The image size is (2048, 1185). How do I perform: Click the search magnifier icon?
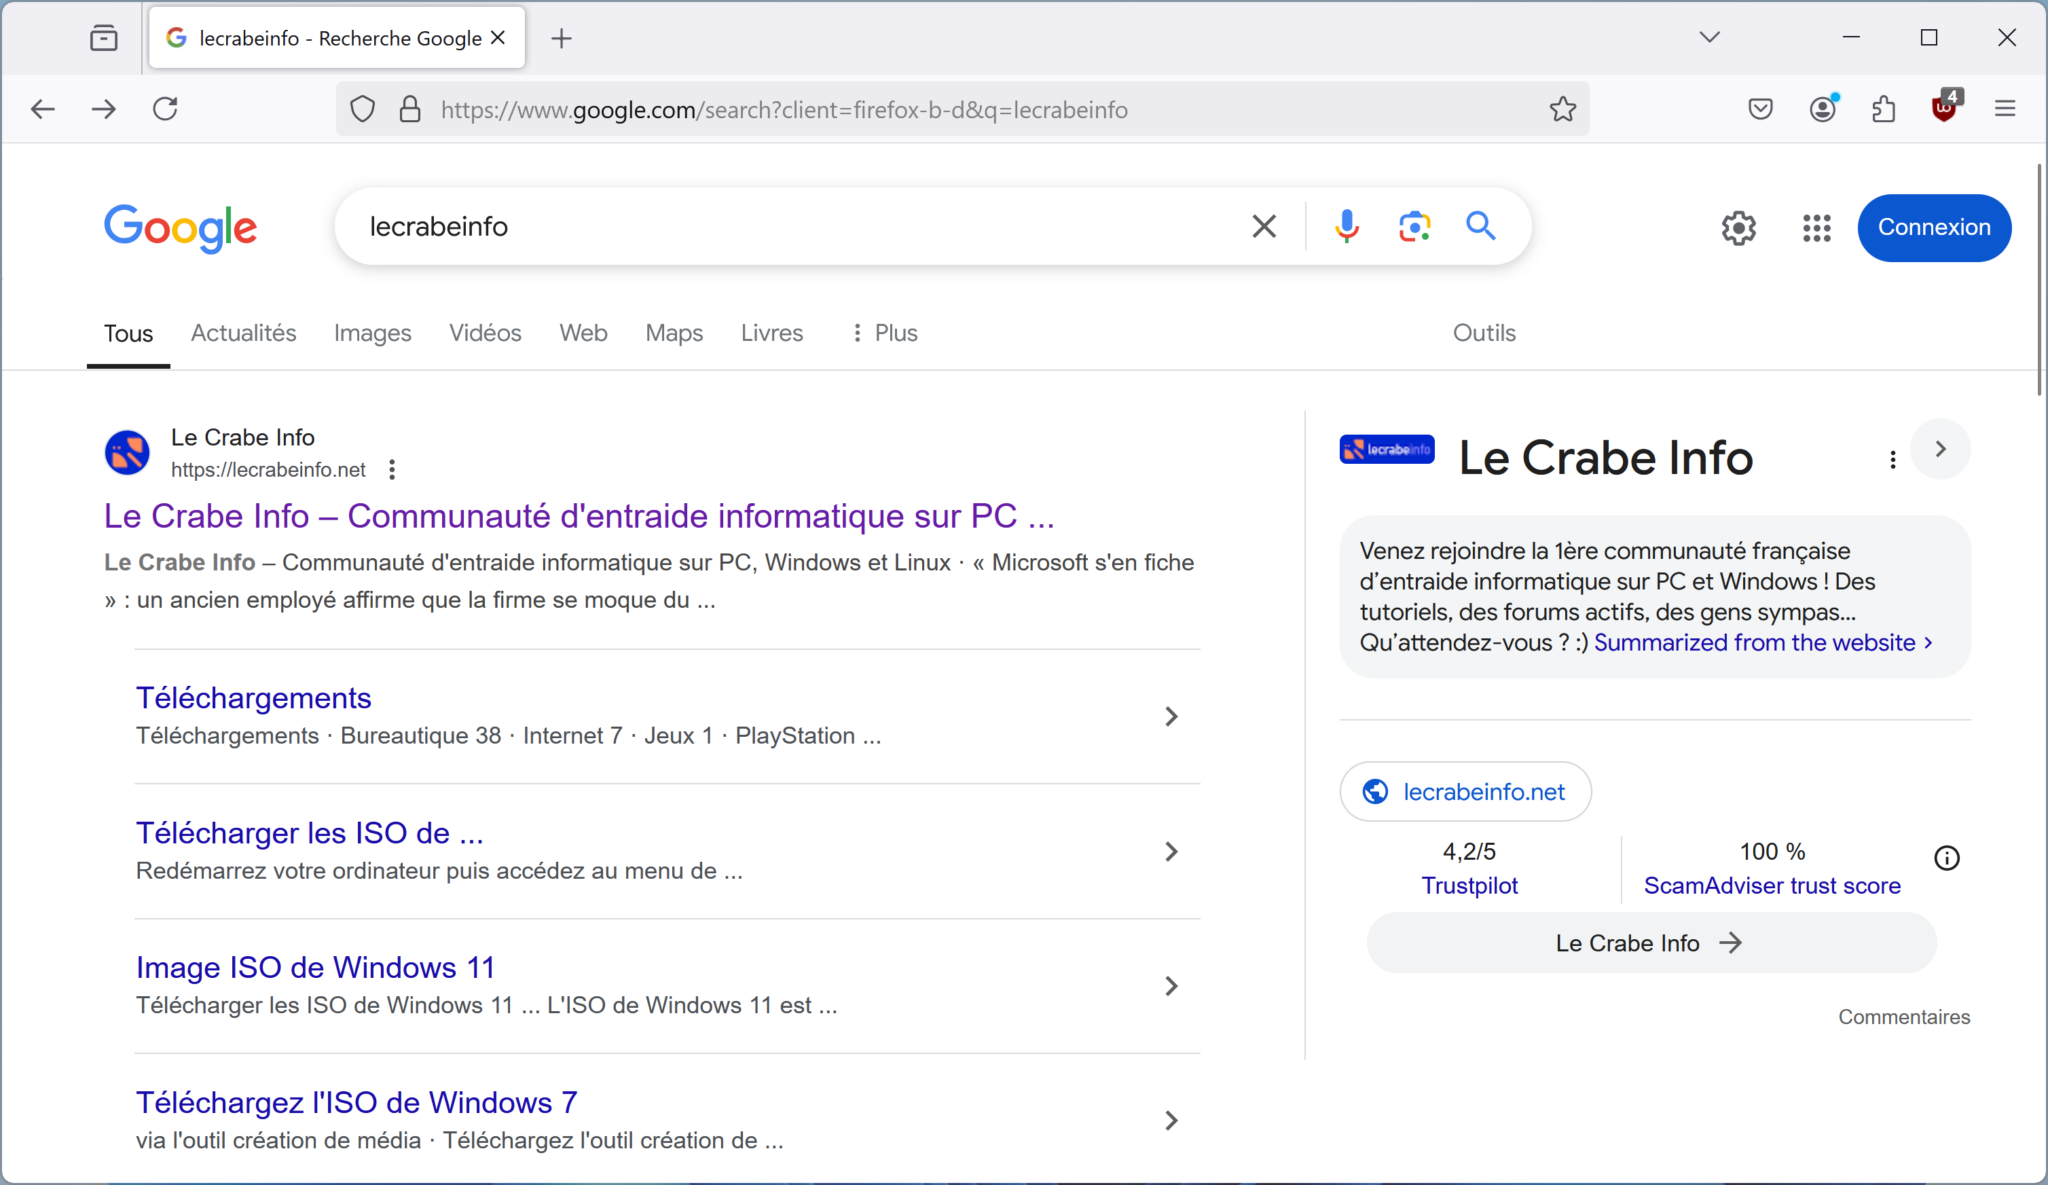tap(1480, 226)
